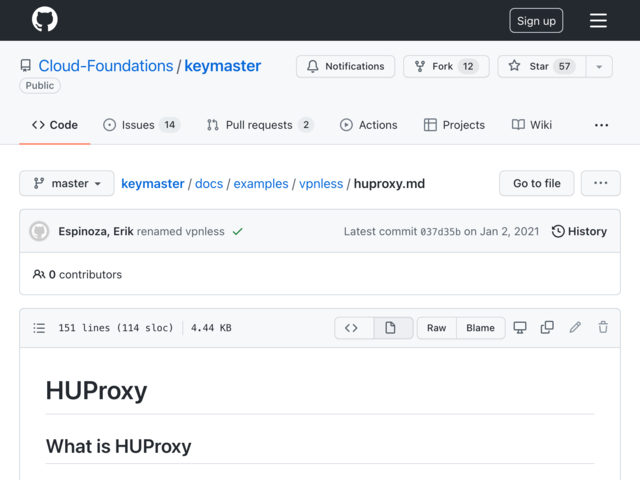This screenshot has height=480, width=640.
Task: Show commit status green checkmark details
Action: (x=238, y=231)
